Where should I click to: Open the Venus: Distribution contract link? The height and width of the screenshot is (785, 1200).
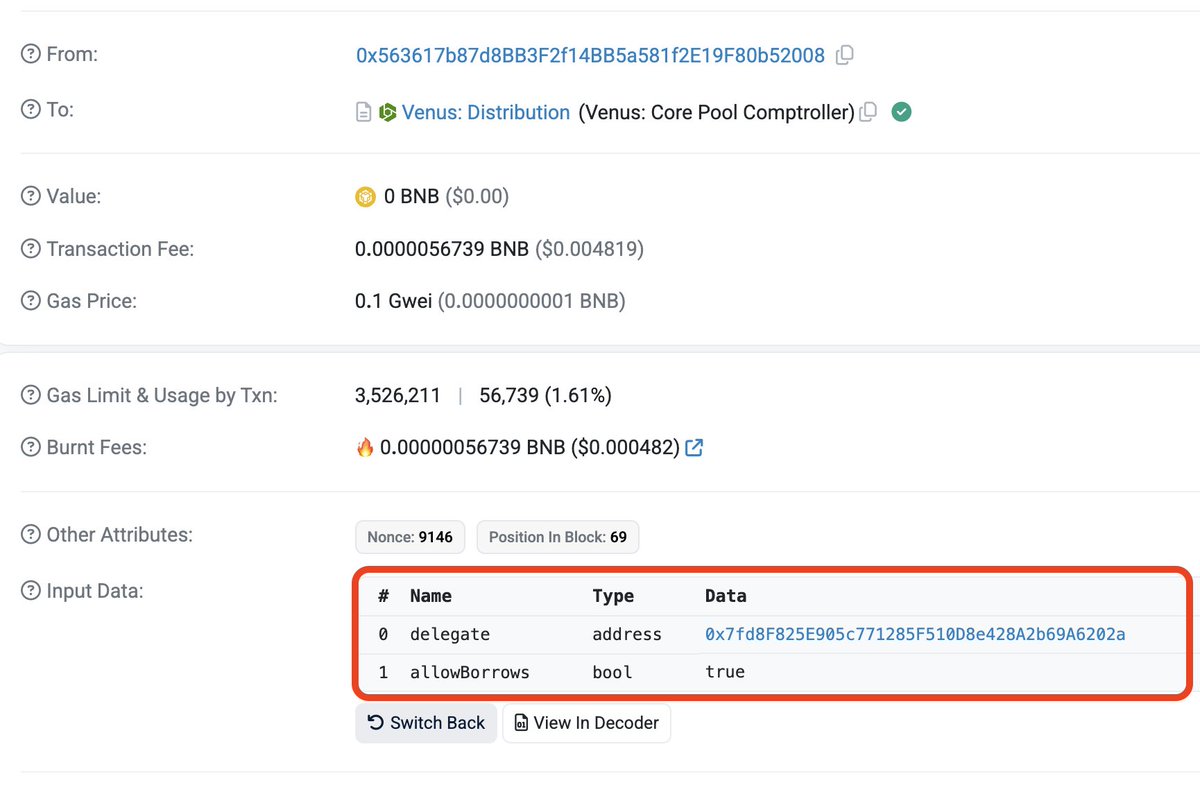(x=486, y=113)
